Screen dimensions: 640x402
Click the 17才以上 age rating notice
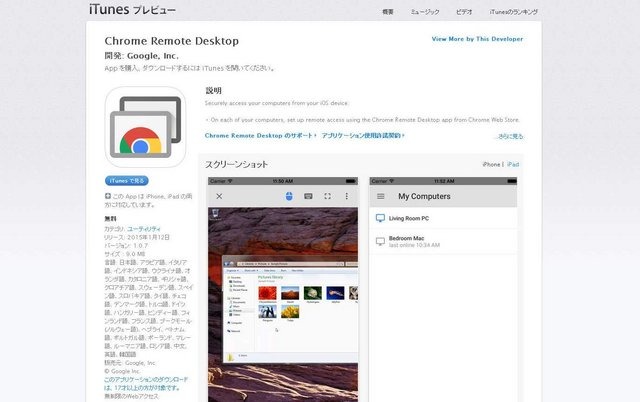[146, 384]
